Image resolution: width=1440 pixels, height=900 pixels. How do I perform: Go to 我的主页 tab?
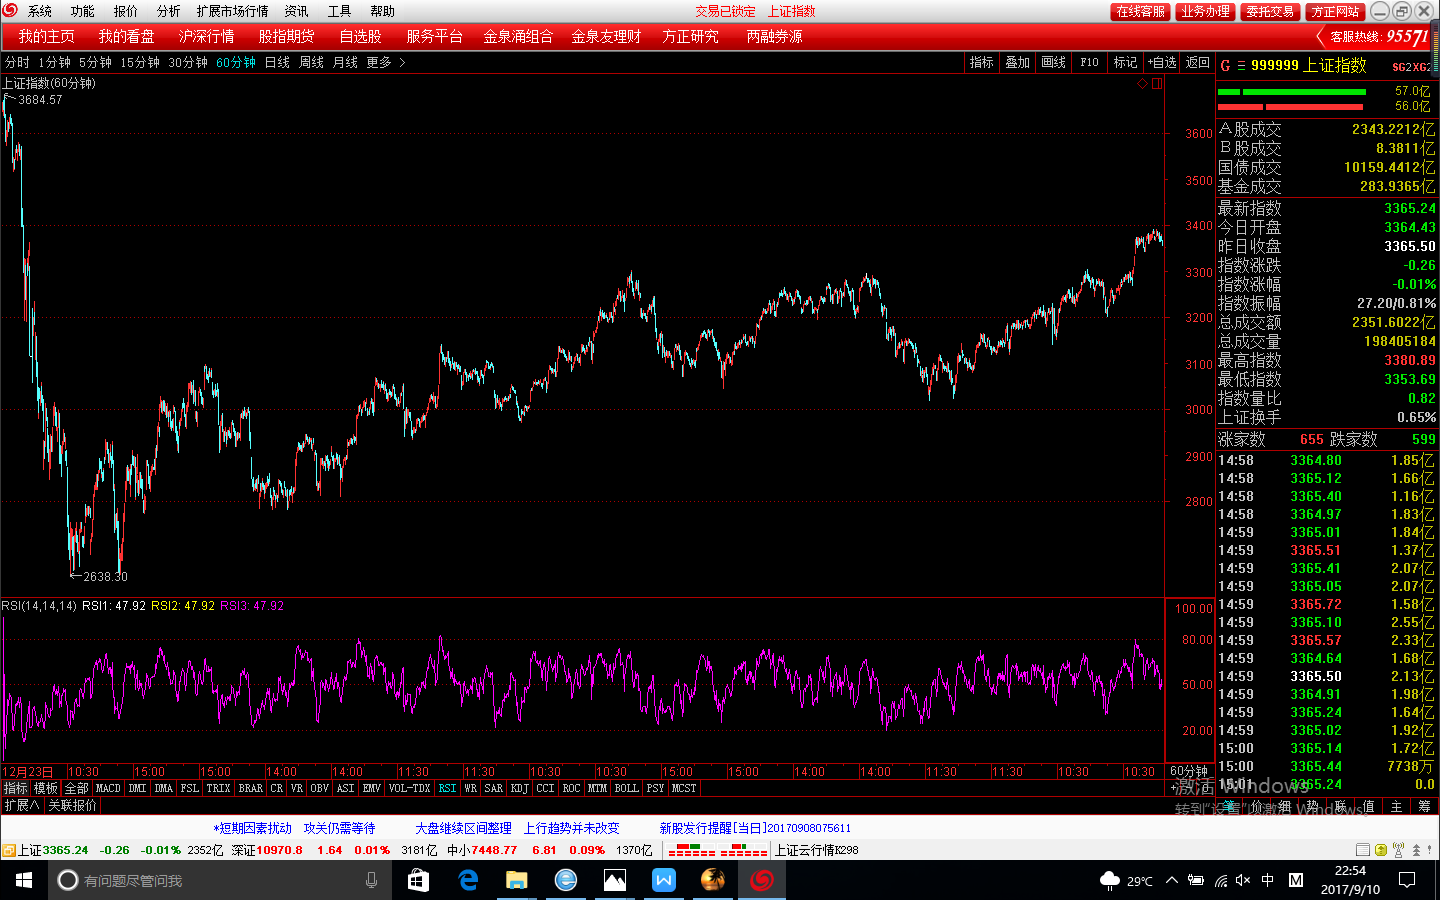46,36
